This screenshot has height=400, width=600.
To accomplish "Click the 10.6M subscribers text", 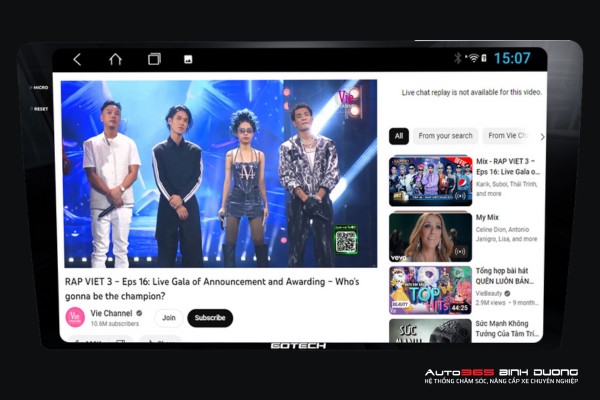I will pos(115,324).
